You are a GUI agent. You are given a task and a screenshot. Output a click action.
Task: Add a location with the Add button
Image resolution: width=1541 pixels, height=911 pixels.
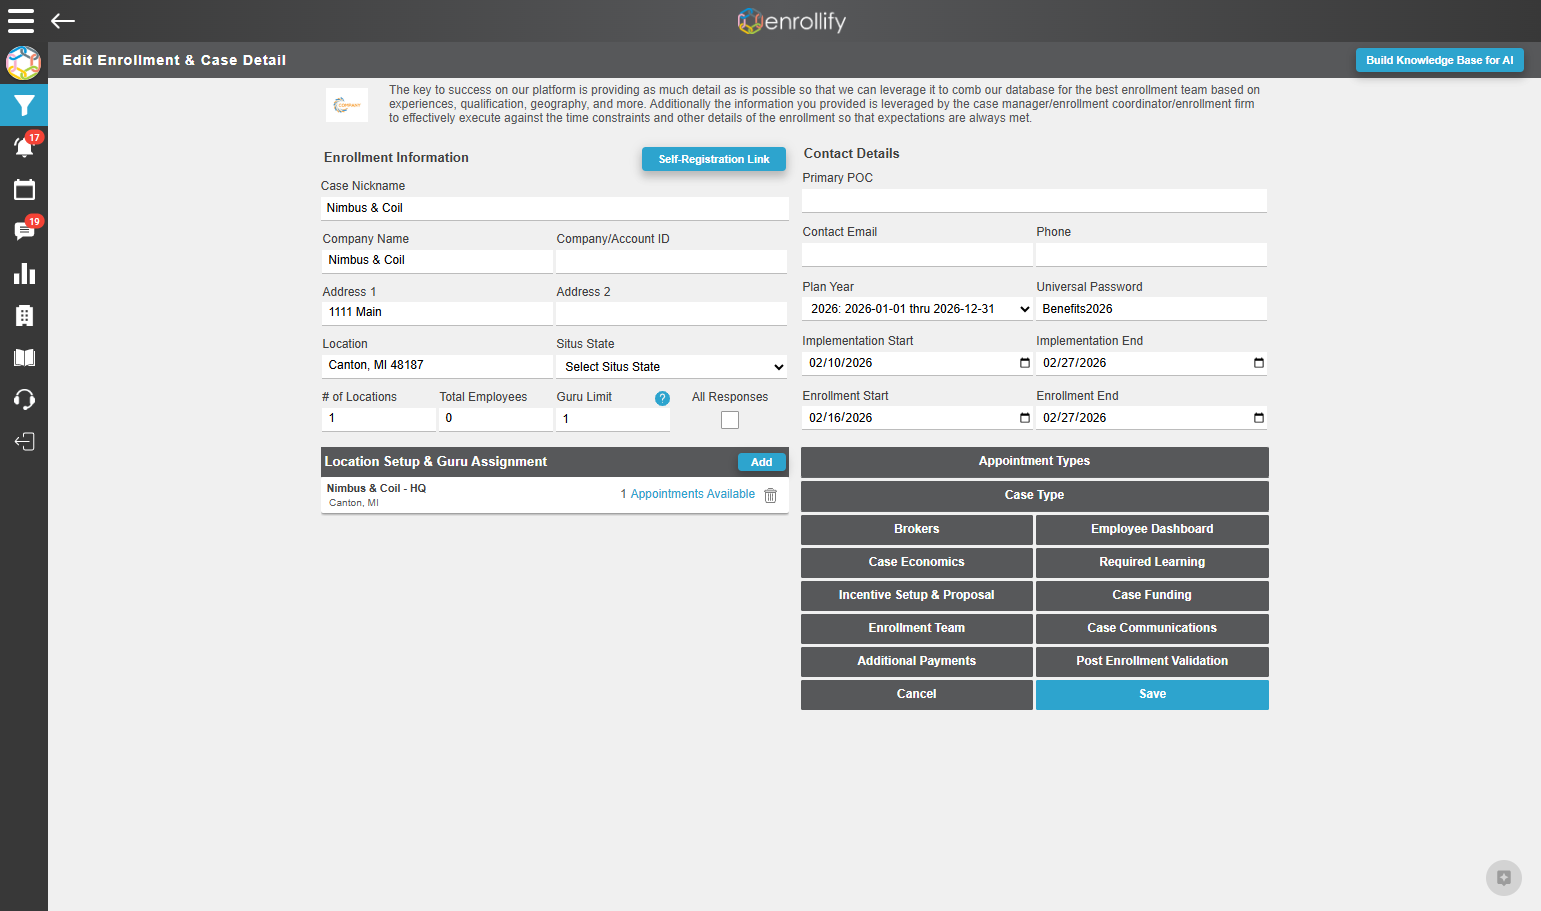click(x=762, y=462)
